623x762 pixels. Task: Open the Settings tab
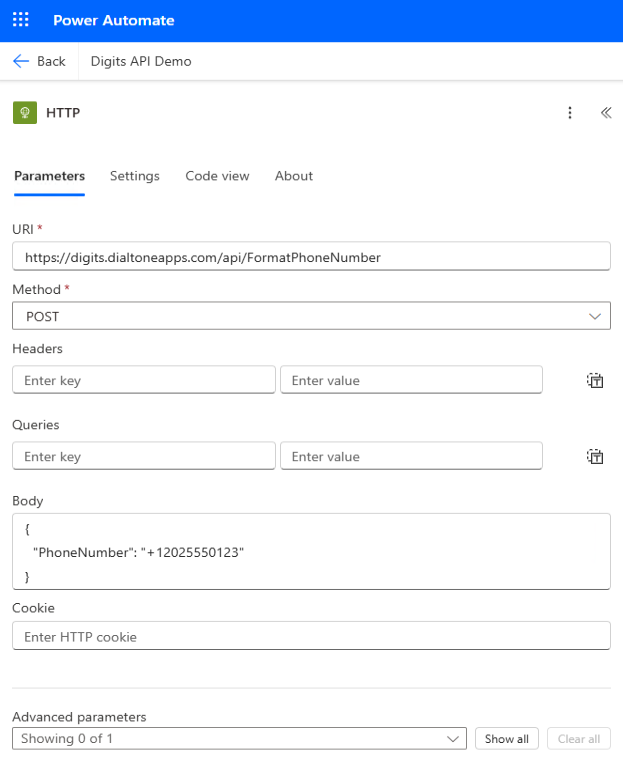135,176
